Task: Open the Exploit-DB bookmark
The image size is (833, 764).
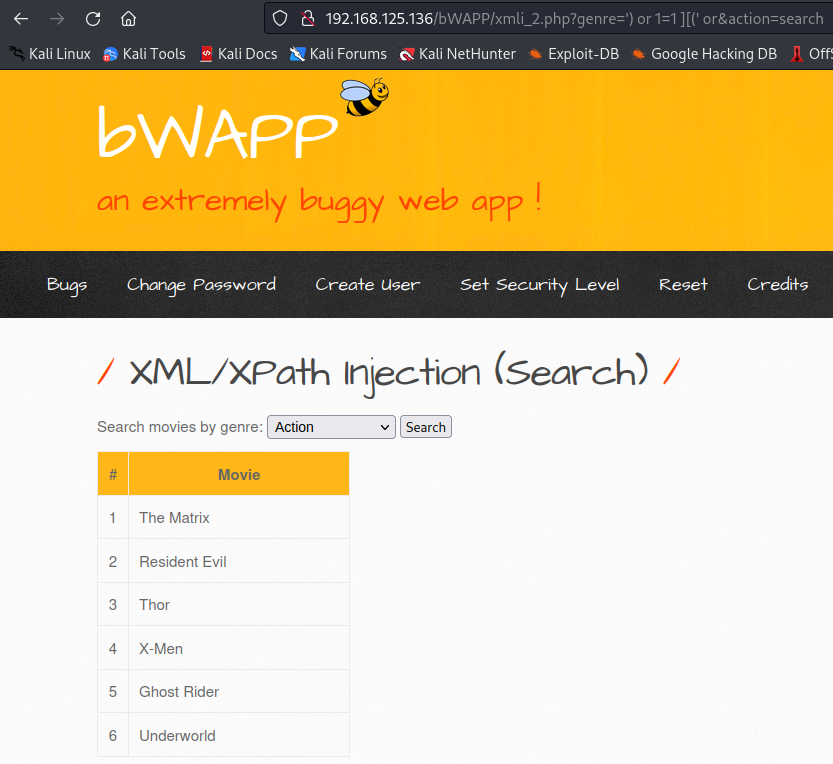Action: 574,54
